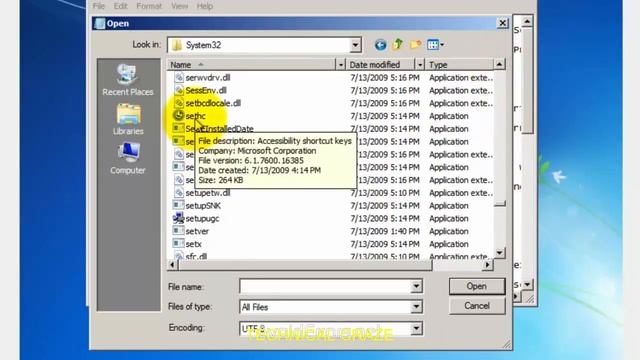This screenshot has height=360, width=640.
Task: Expand the Encoding dropdown arrow
Action: click(x=416, y=328)
